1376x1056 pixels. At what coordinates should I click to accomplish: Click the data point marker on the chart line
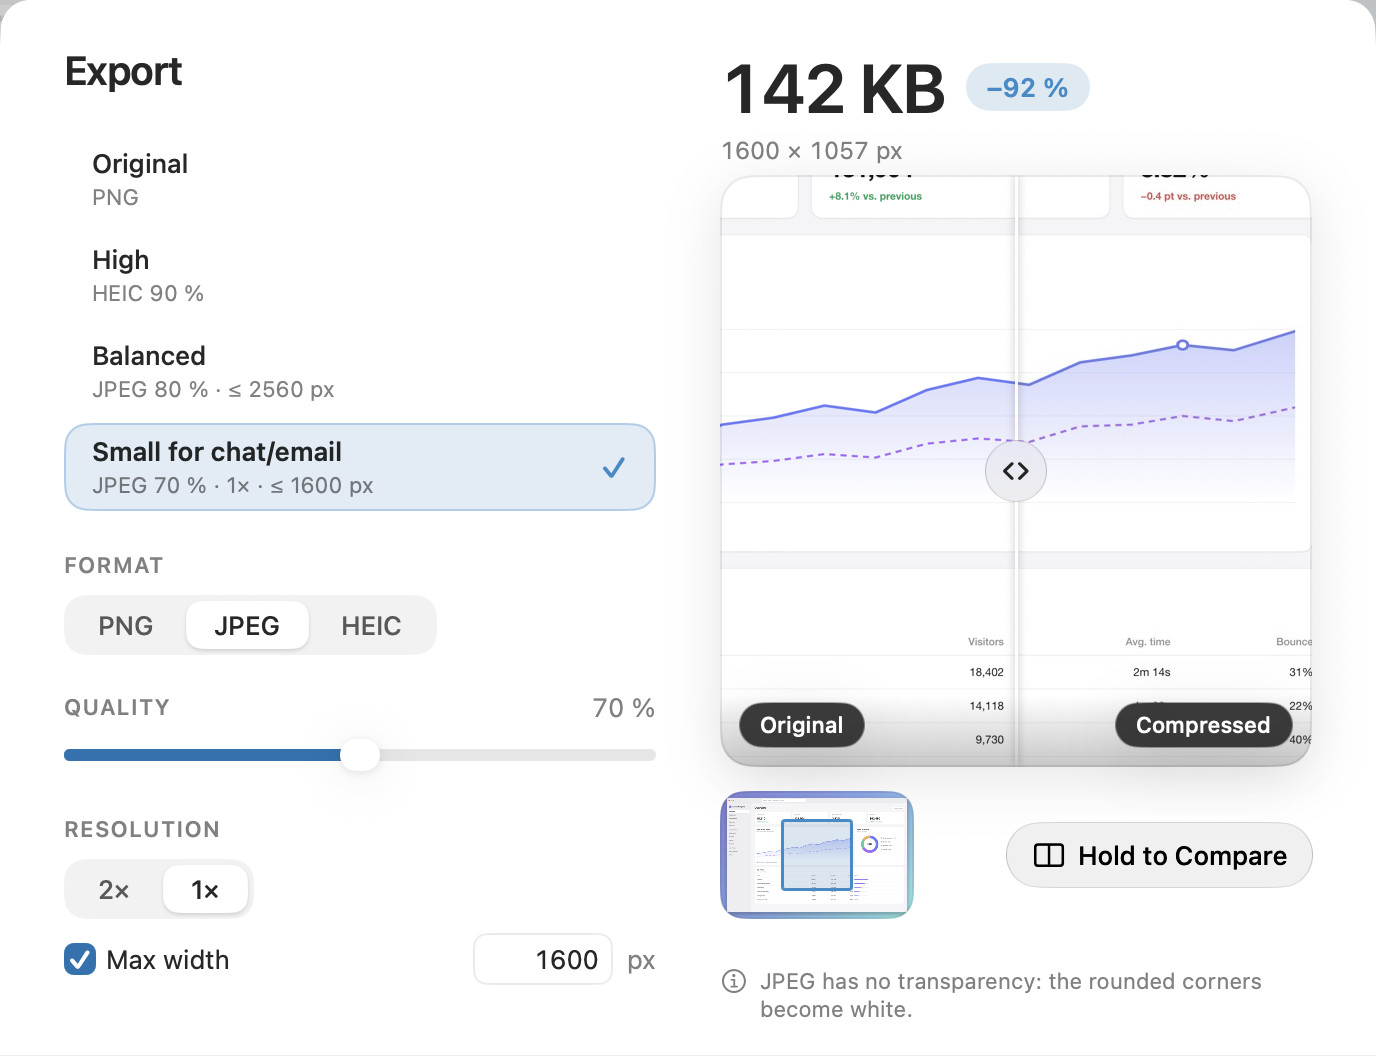coord(1183,345)
